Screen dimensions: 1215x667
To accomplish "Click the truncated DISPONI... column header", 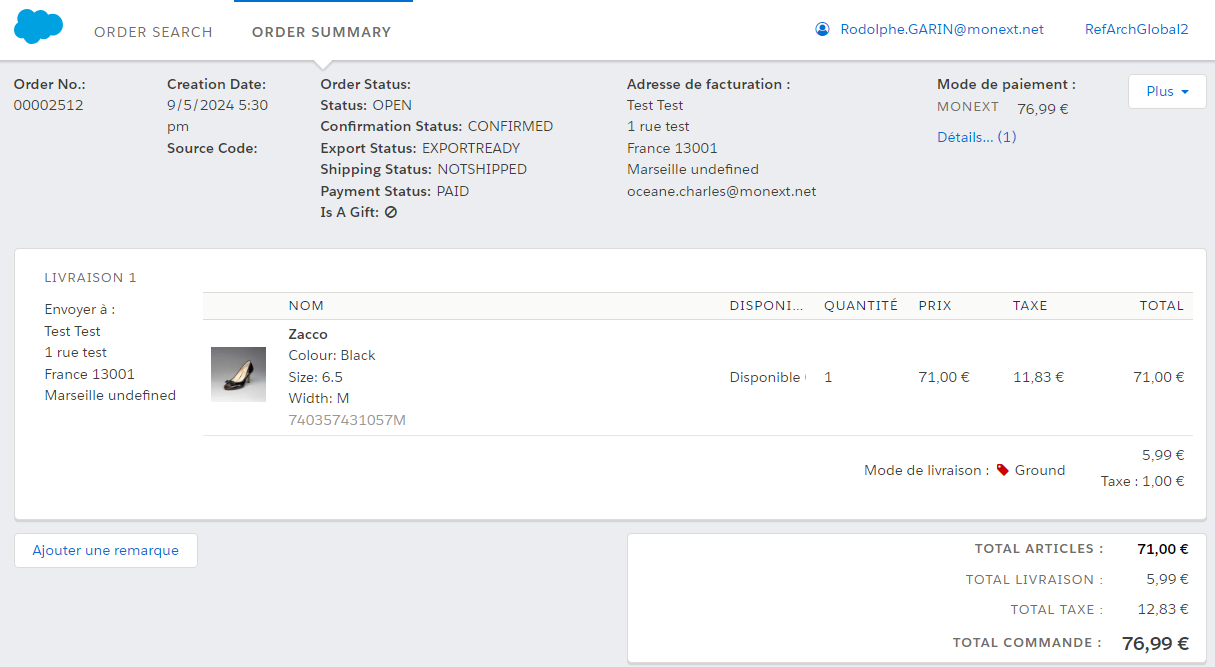I will pyautogui.click(x=766, y=306).
